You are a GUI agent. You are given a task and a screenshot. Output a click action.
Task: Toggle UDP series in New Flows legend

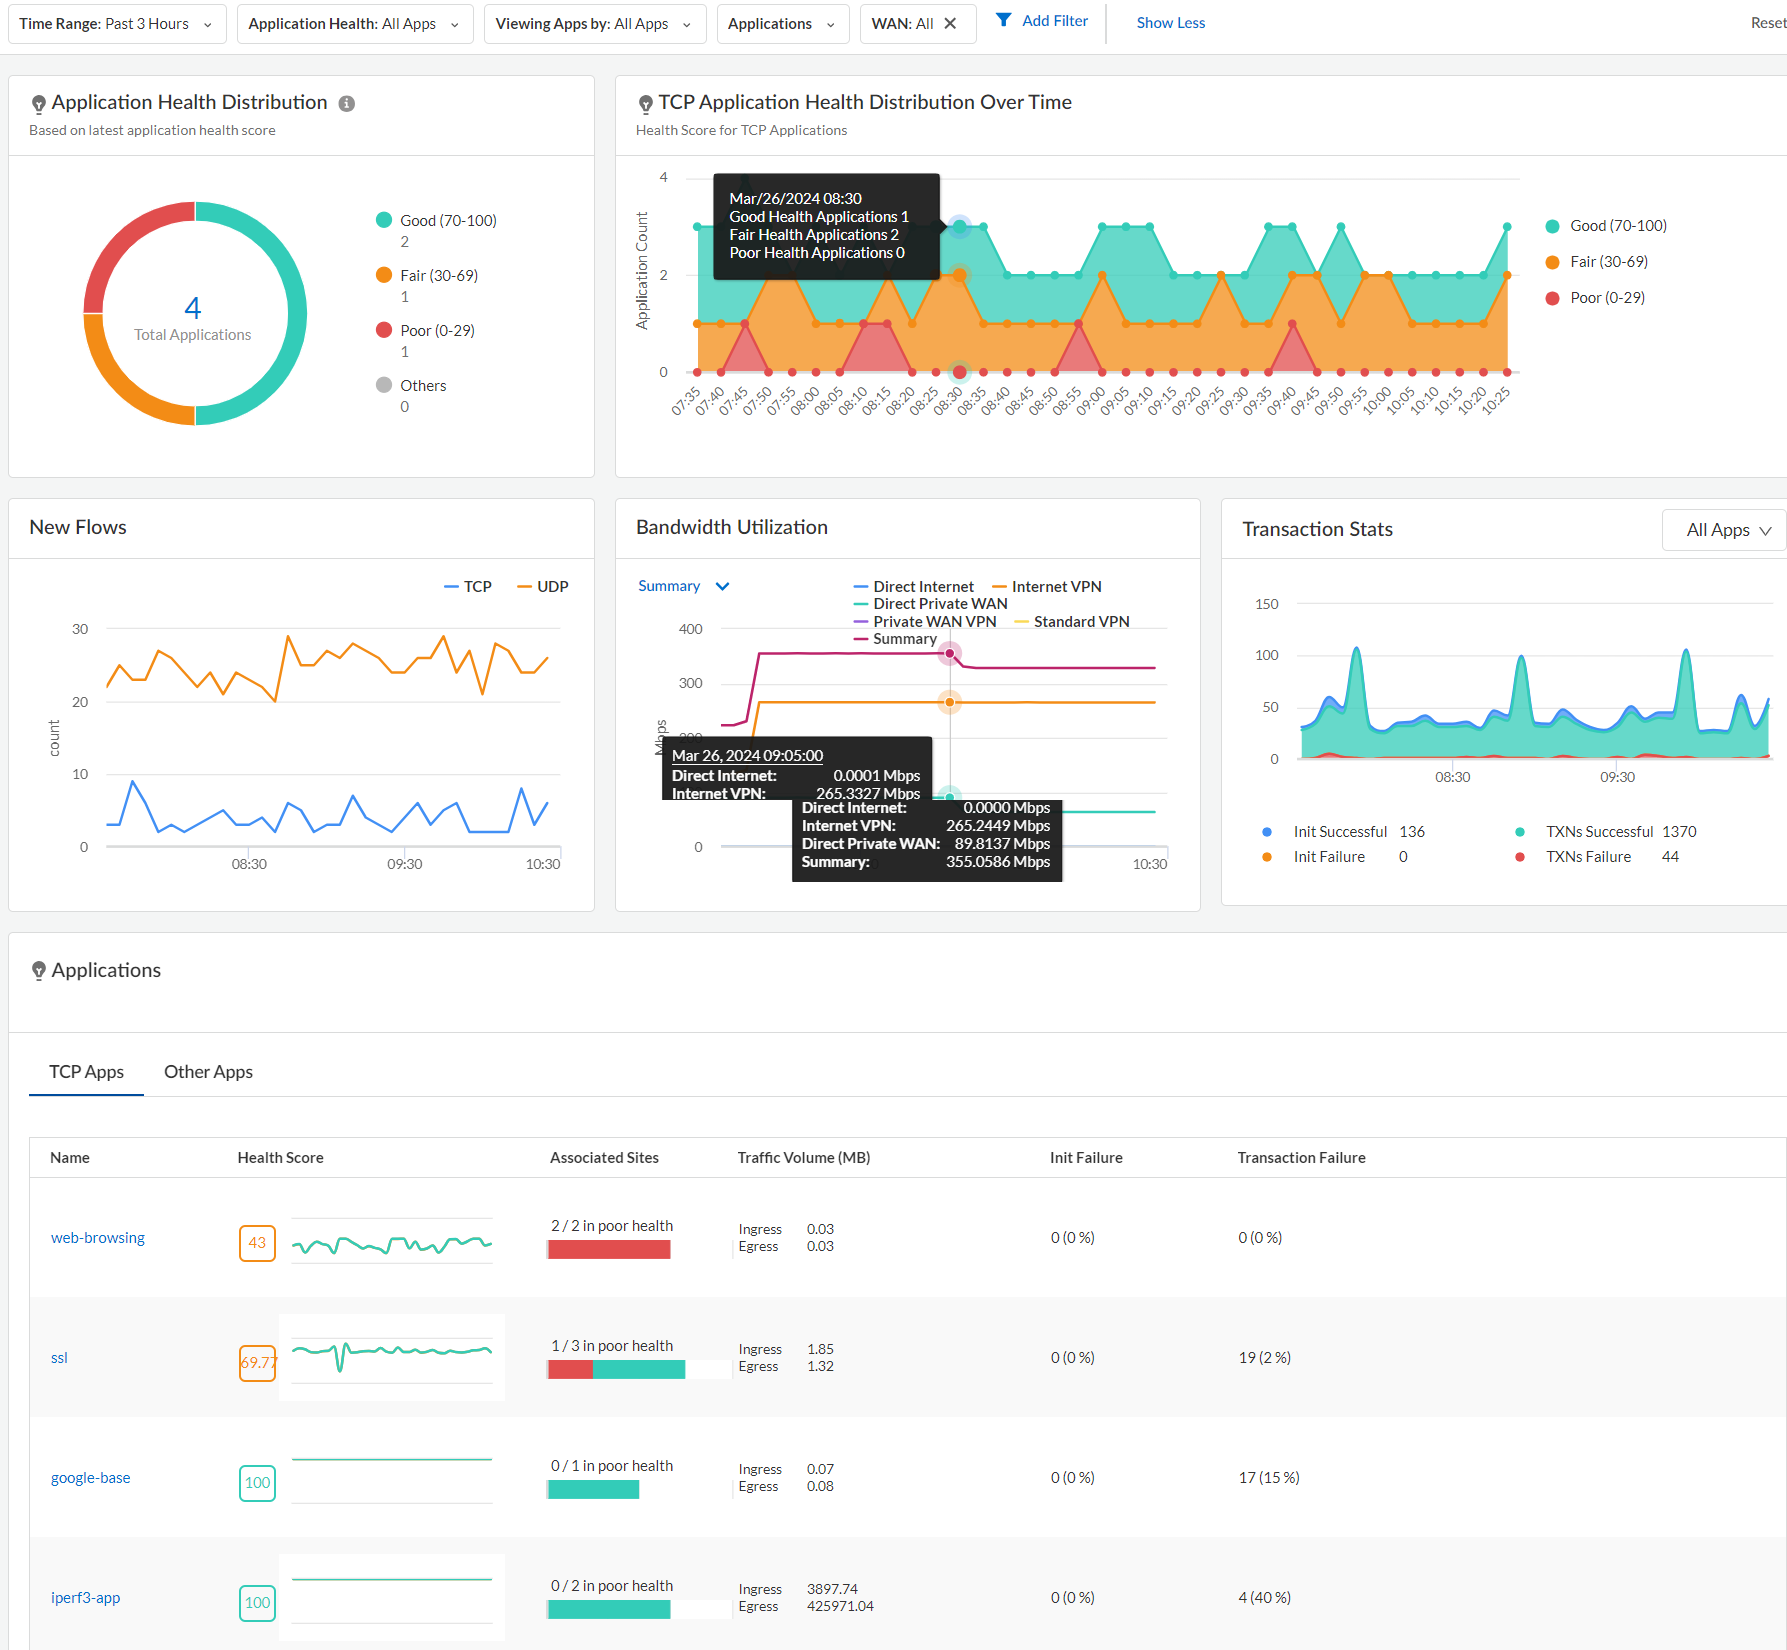543,587
